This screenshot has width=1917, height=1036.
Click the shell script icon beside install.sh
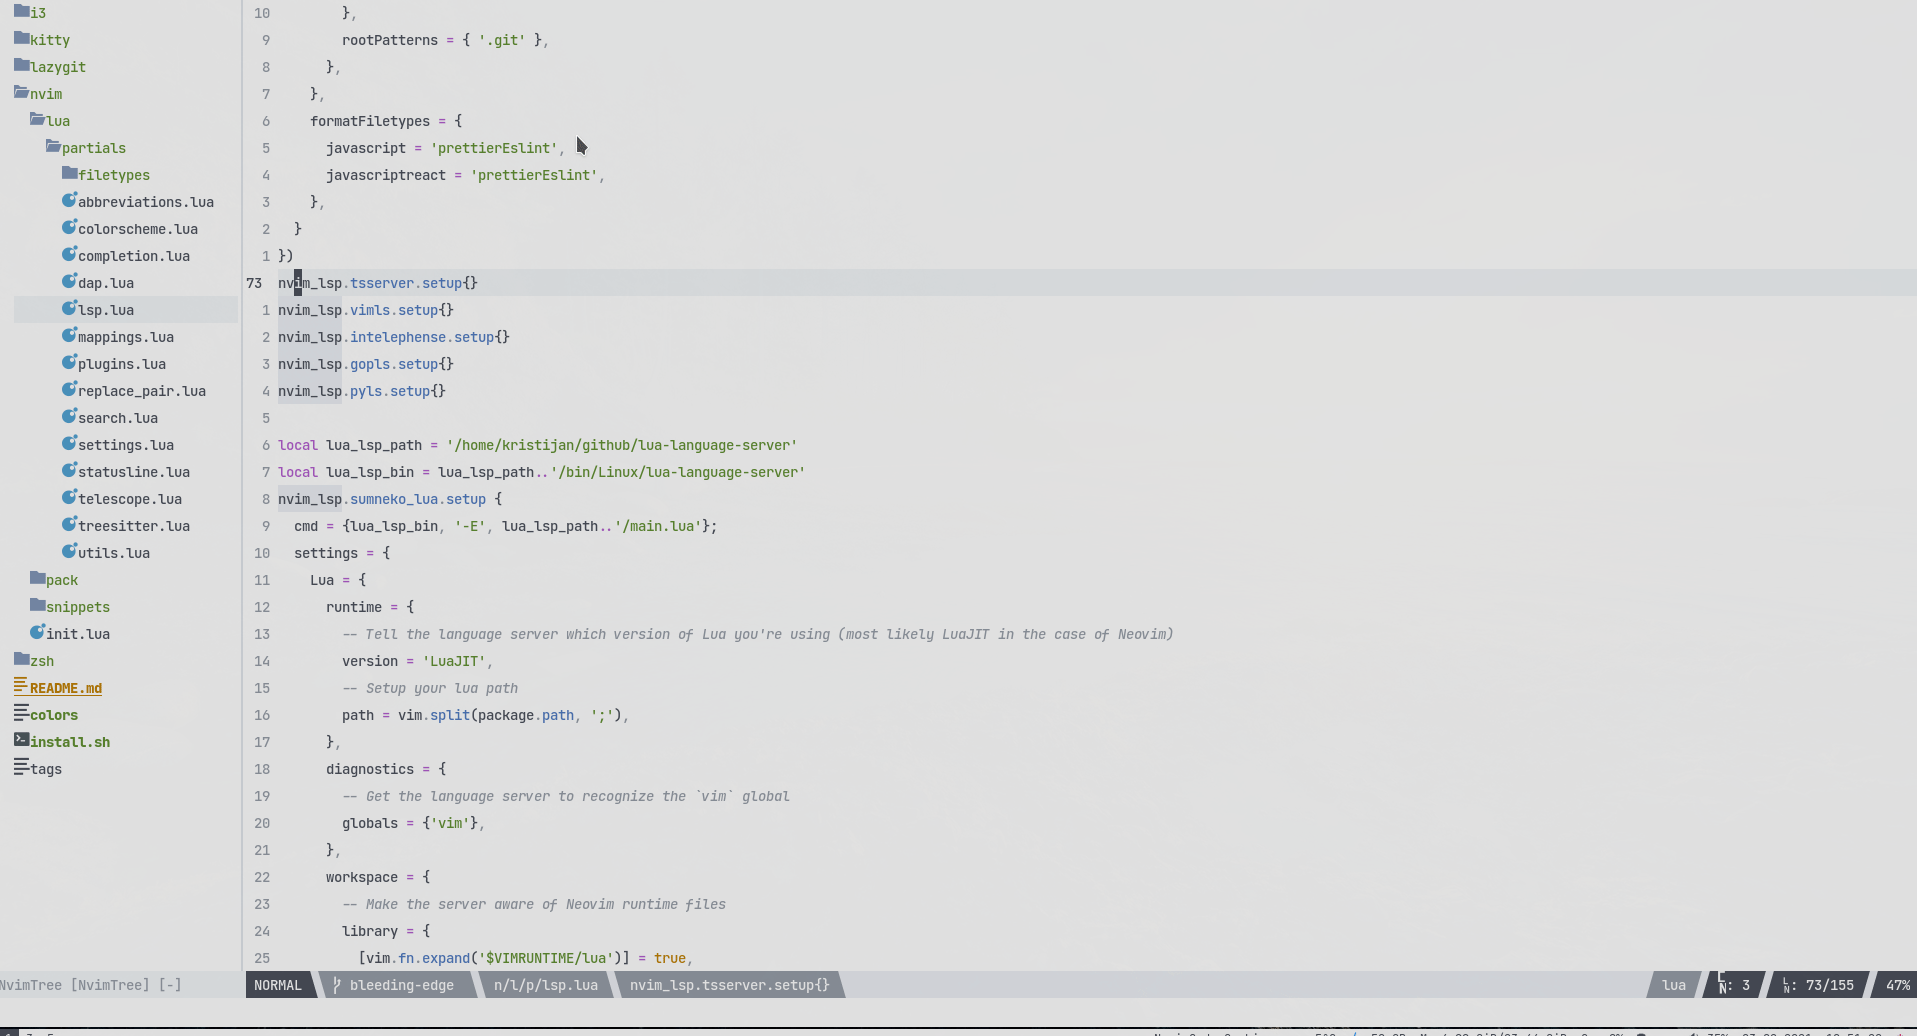21,740
